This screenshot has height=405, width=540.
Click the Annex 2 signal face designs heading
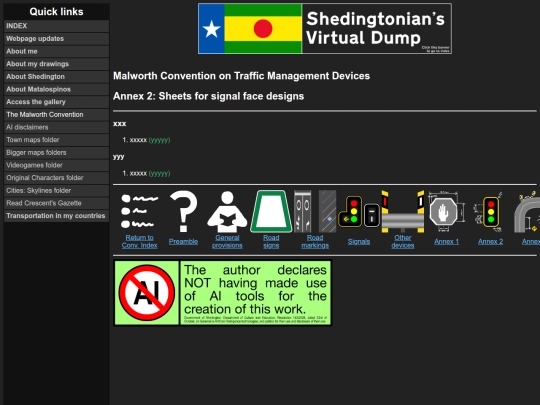click(208, 96)
